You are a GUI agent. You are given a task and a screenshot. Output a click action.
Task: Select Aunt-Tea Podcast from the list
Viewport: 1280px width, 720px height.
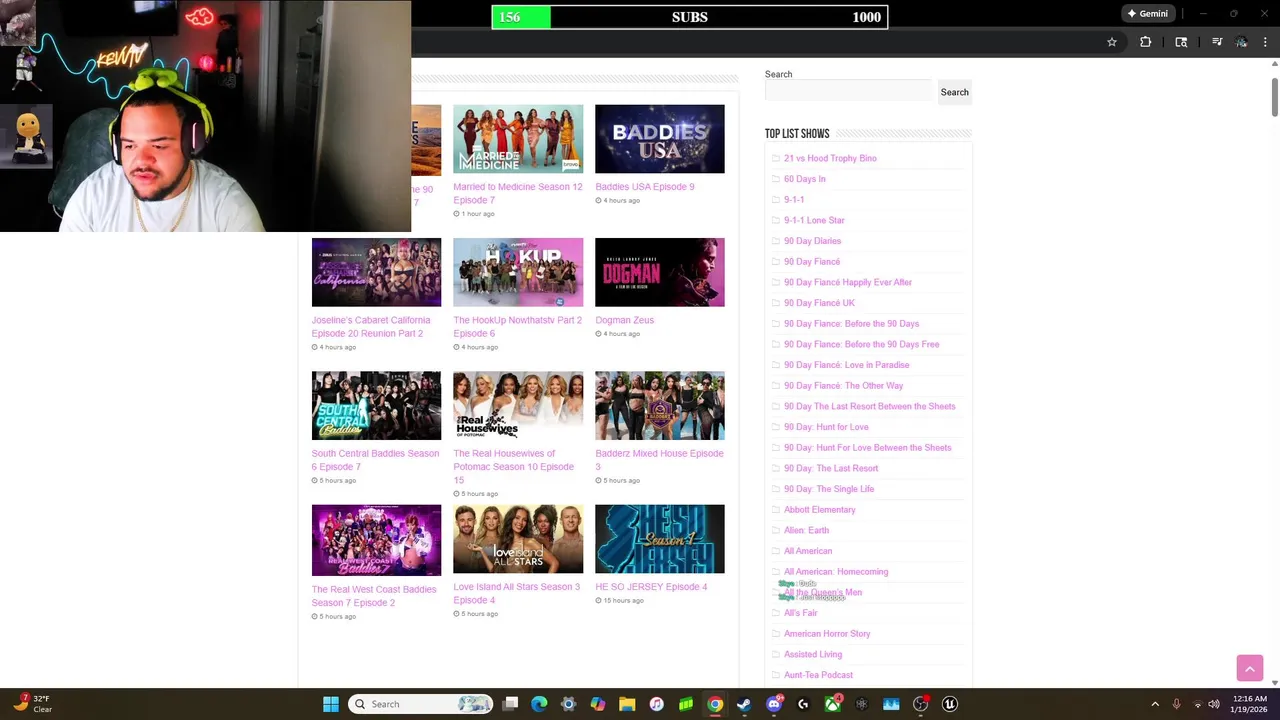click(818, 675)
